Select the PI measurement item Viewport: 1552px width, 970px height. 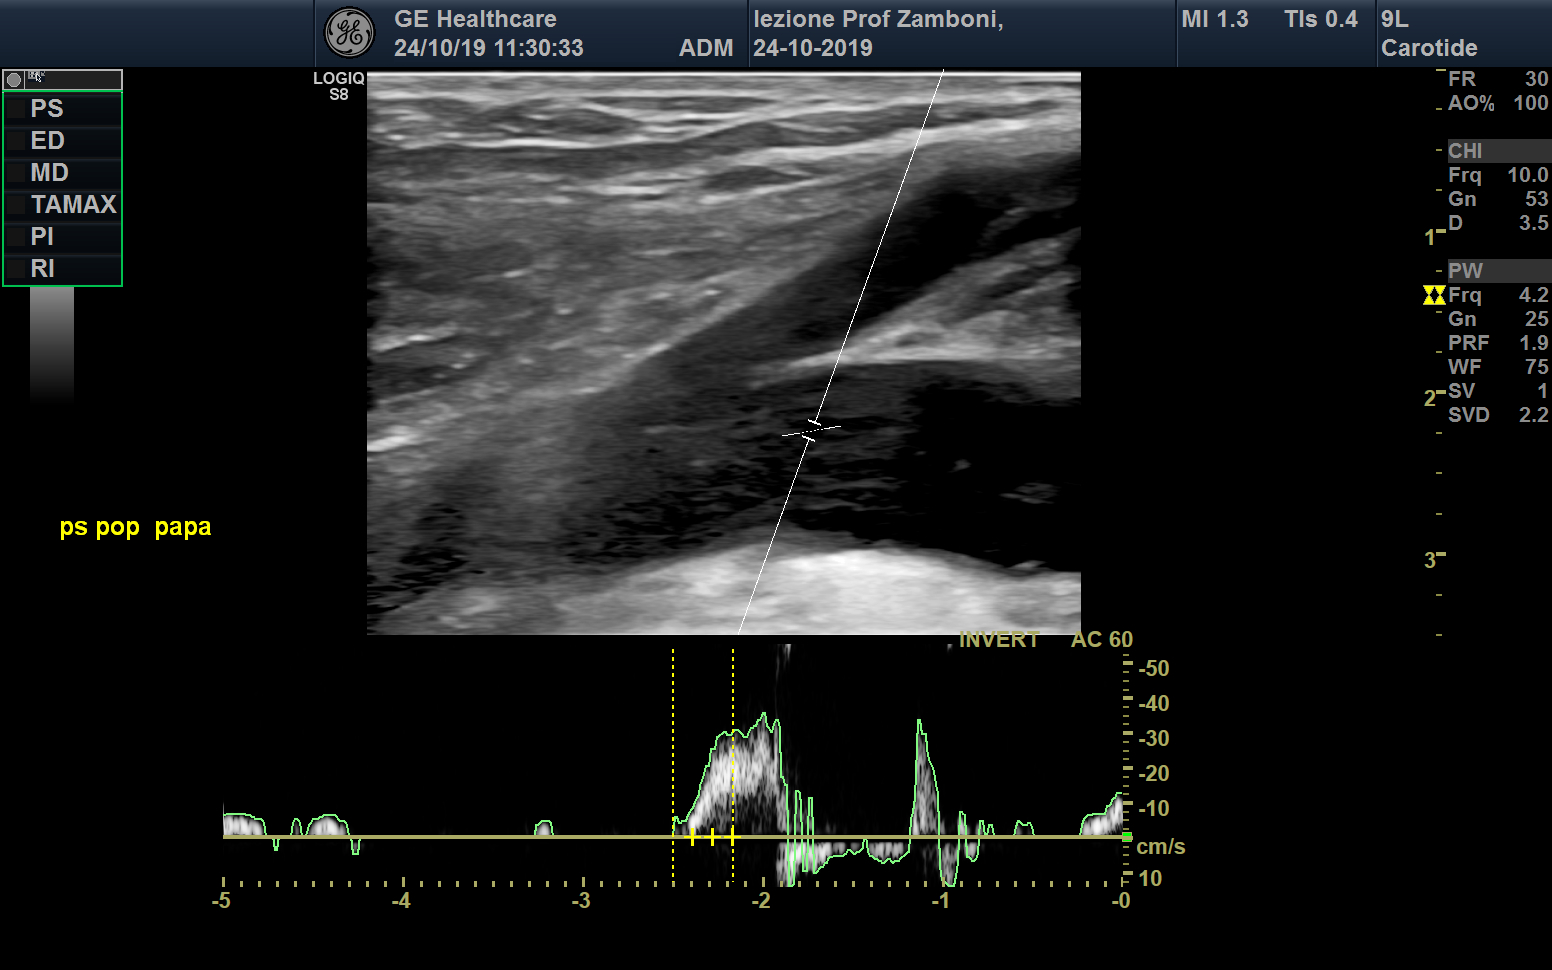tap(42, 237)
